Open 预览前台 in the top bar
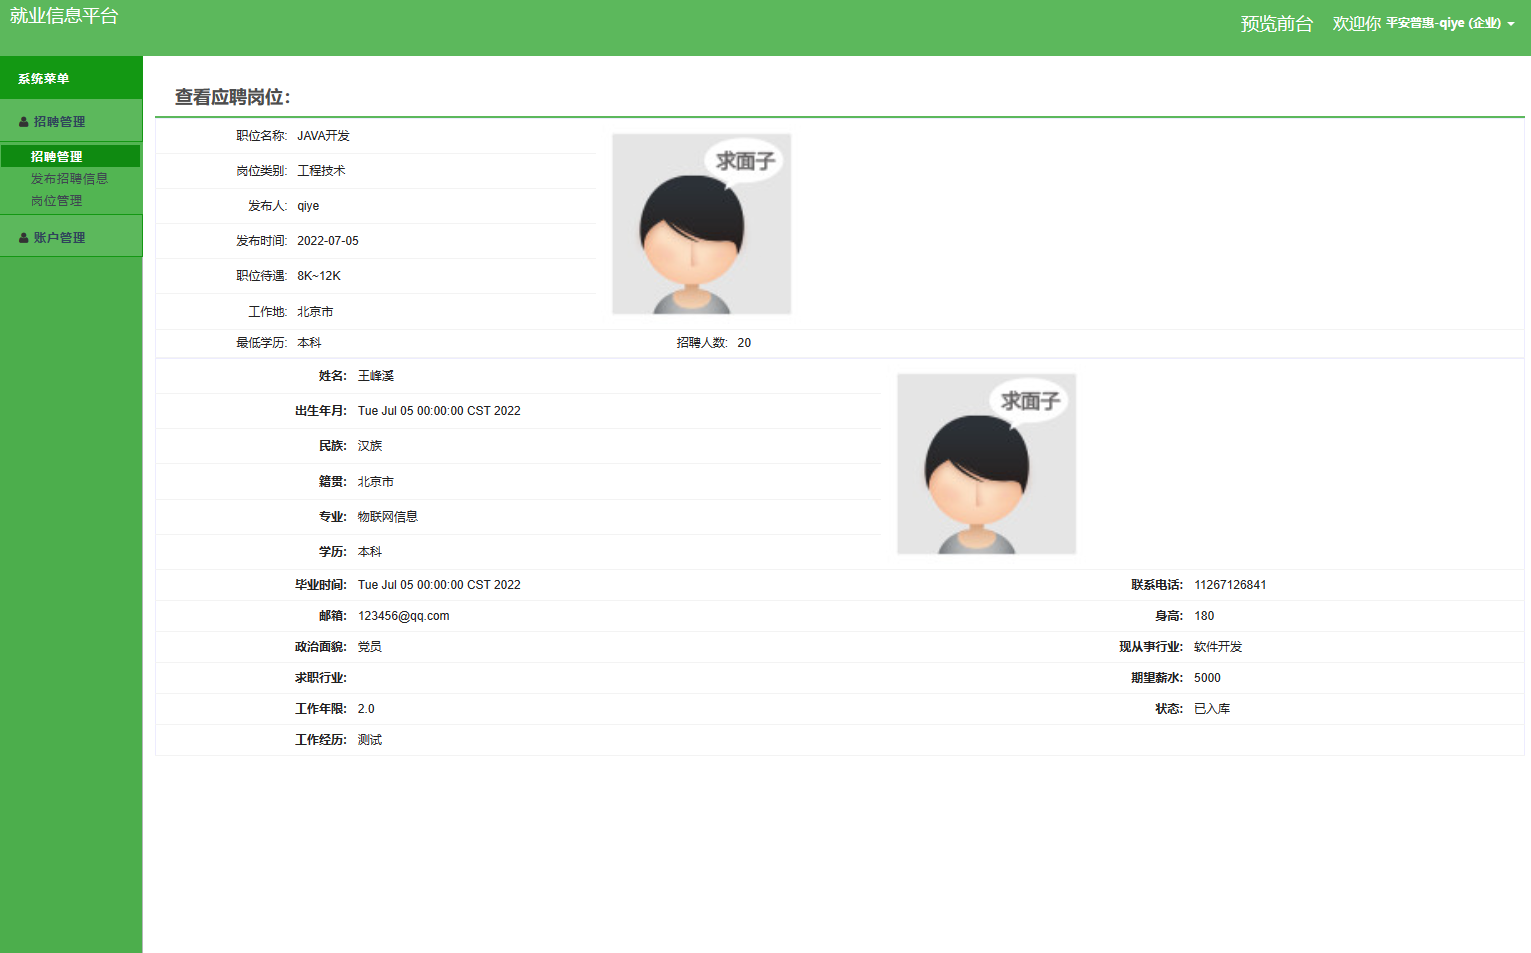Screen dimensions: 1531x953 1274,23
